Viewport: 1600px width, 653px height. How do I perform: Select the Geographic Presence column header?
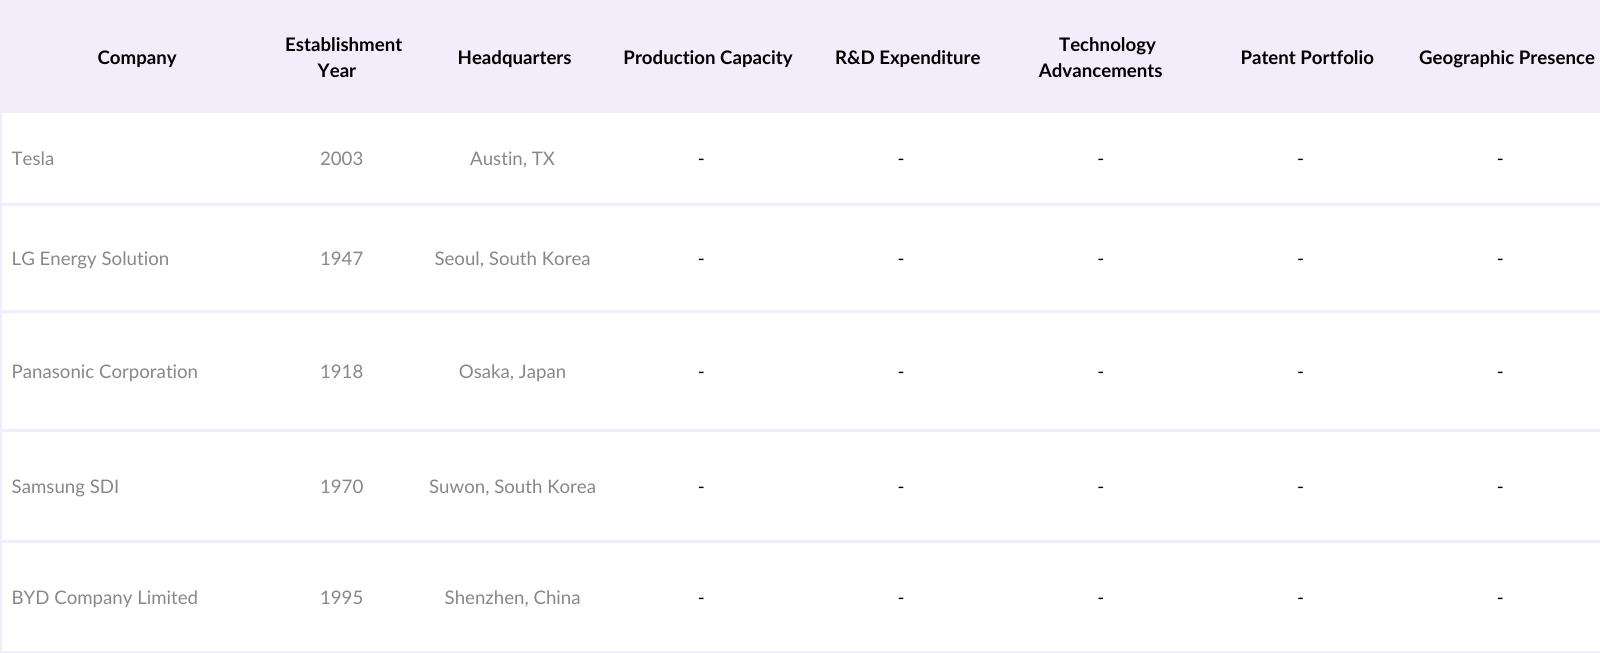(1505, 58)
